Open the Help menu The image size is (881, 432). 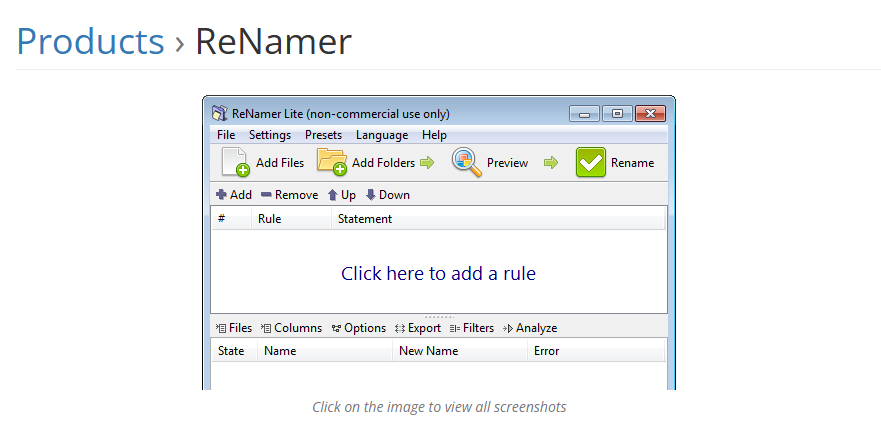click(x=434, y=135)
